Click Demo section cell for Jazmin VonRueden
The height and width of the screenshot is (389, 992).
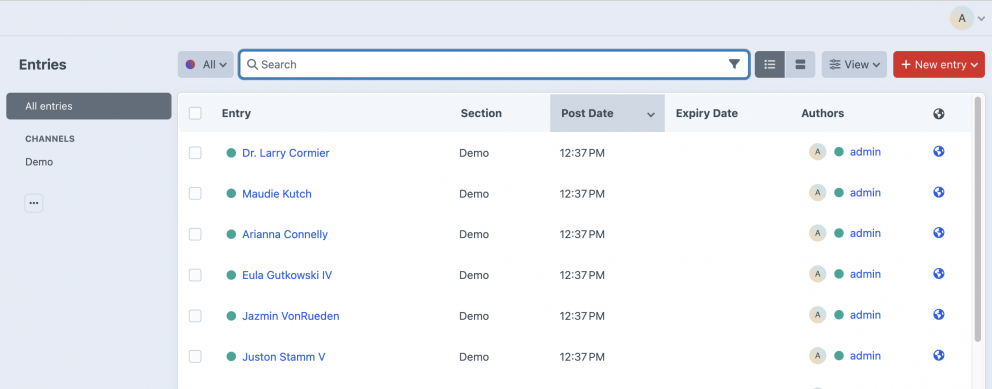tap(474, 316)
